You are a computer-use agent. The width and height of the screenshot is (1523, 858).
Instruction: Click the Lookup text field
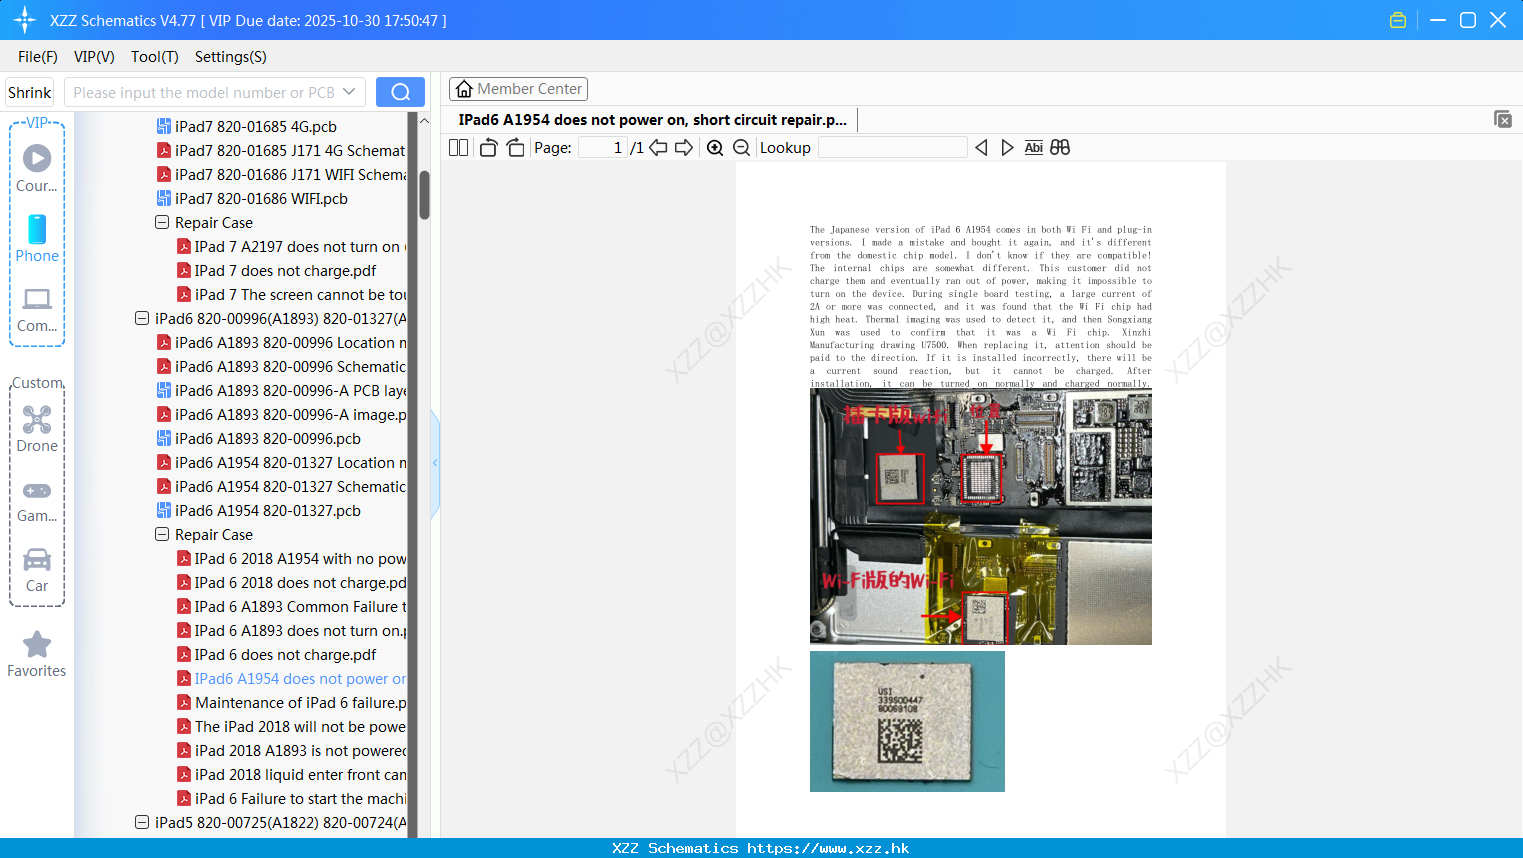(892, 148)
